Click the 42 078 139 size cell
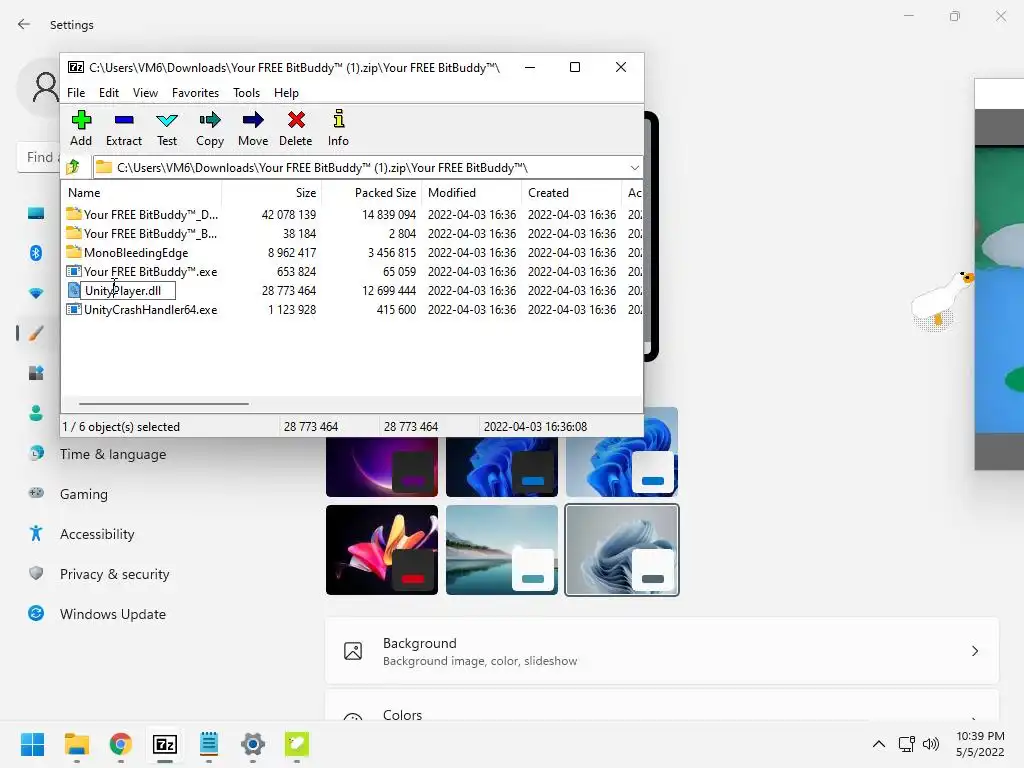The width and height of the screenshot is (1024, 768). pyautogui.click(x=289, y=215)
